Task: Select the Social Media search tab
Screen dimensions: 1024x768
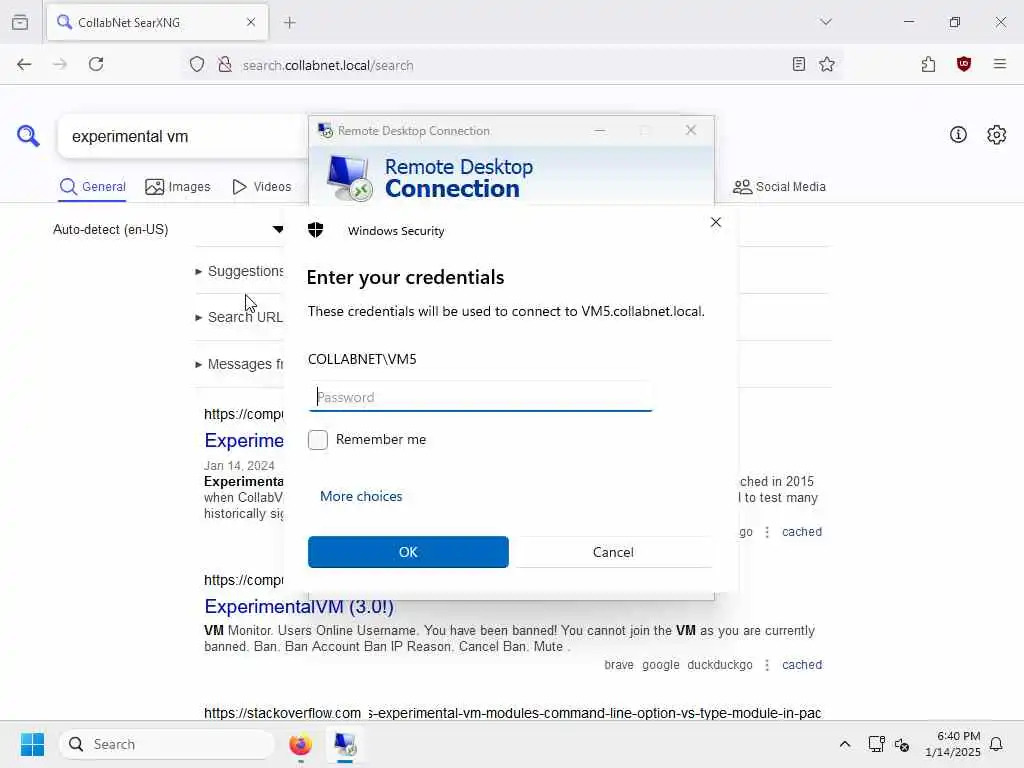Action: click(x=779, y=187)
